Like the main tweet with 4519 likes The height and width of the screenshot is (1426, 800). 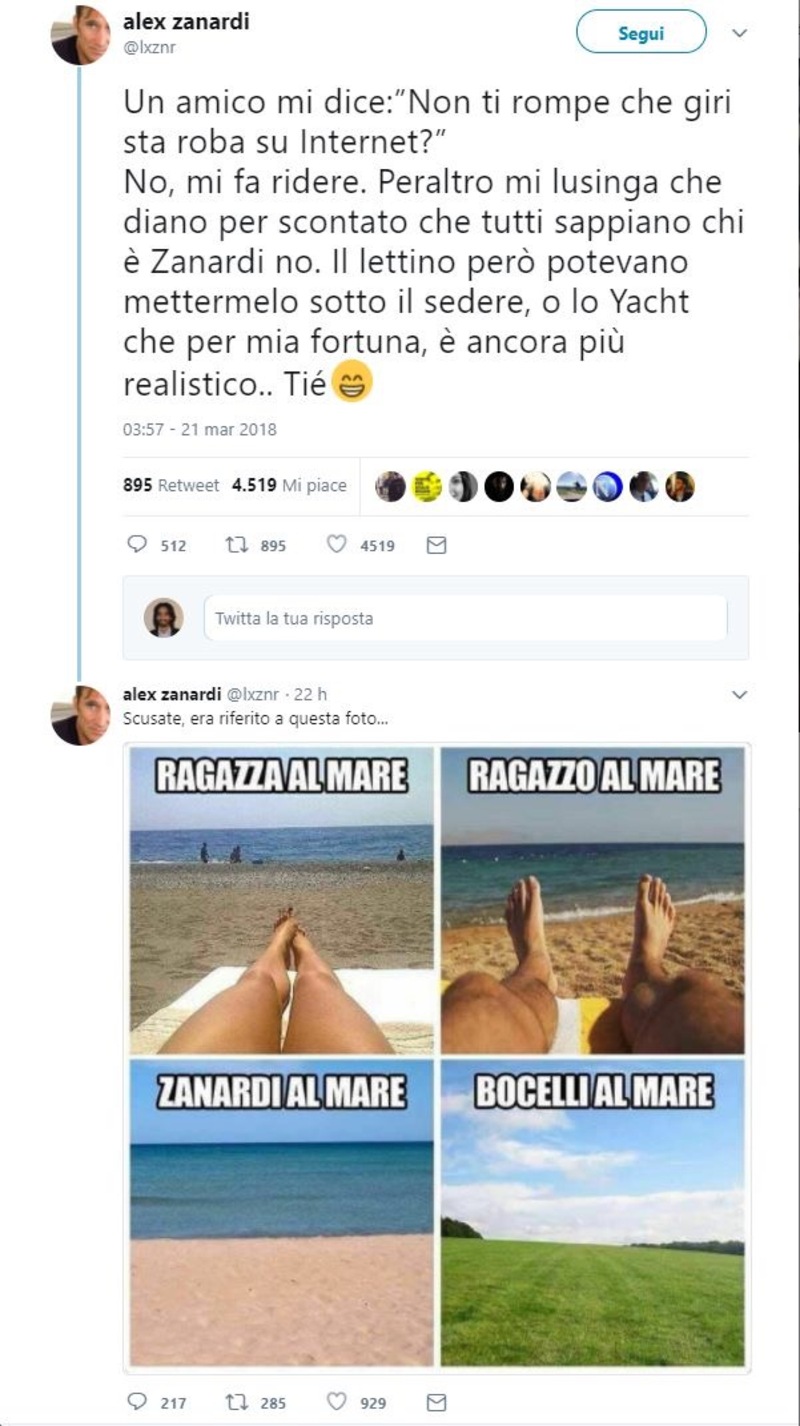(337, 545)
